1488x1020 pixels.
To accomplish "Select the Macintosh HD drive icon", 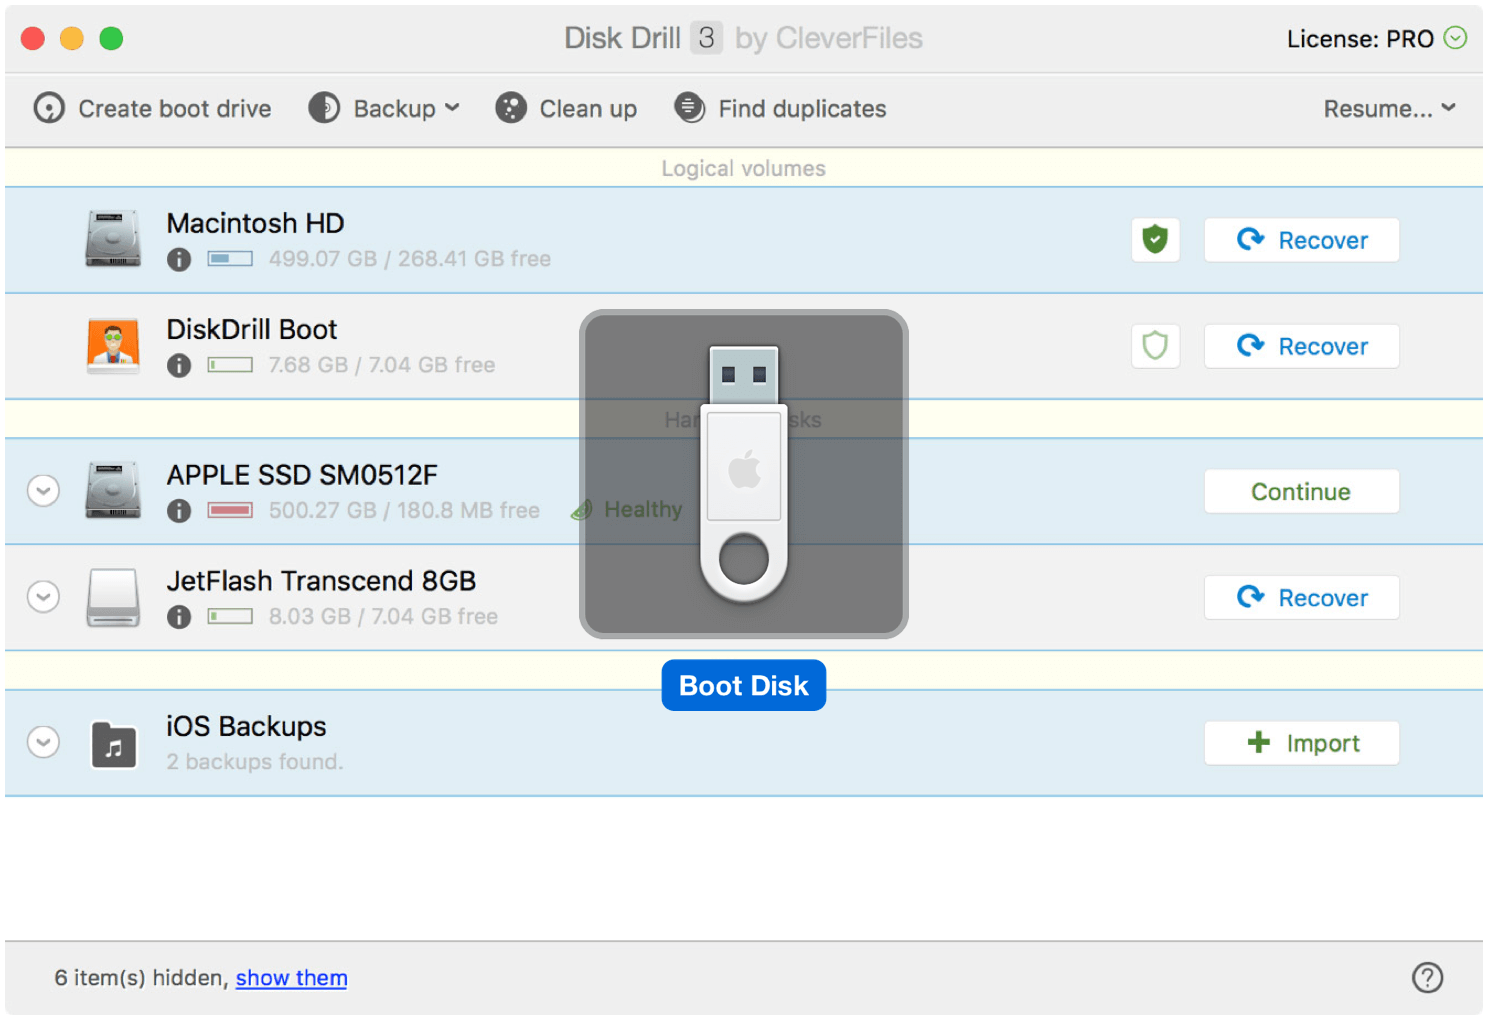I will tap(113, 239).
